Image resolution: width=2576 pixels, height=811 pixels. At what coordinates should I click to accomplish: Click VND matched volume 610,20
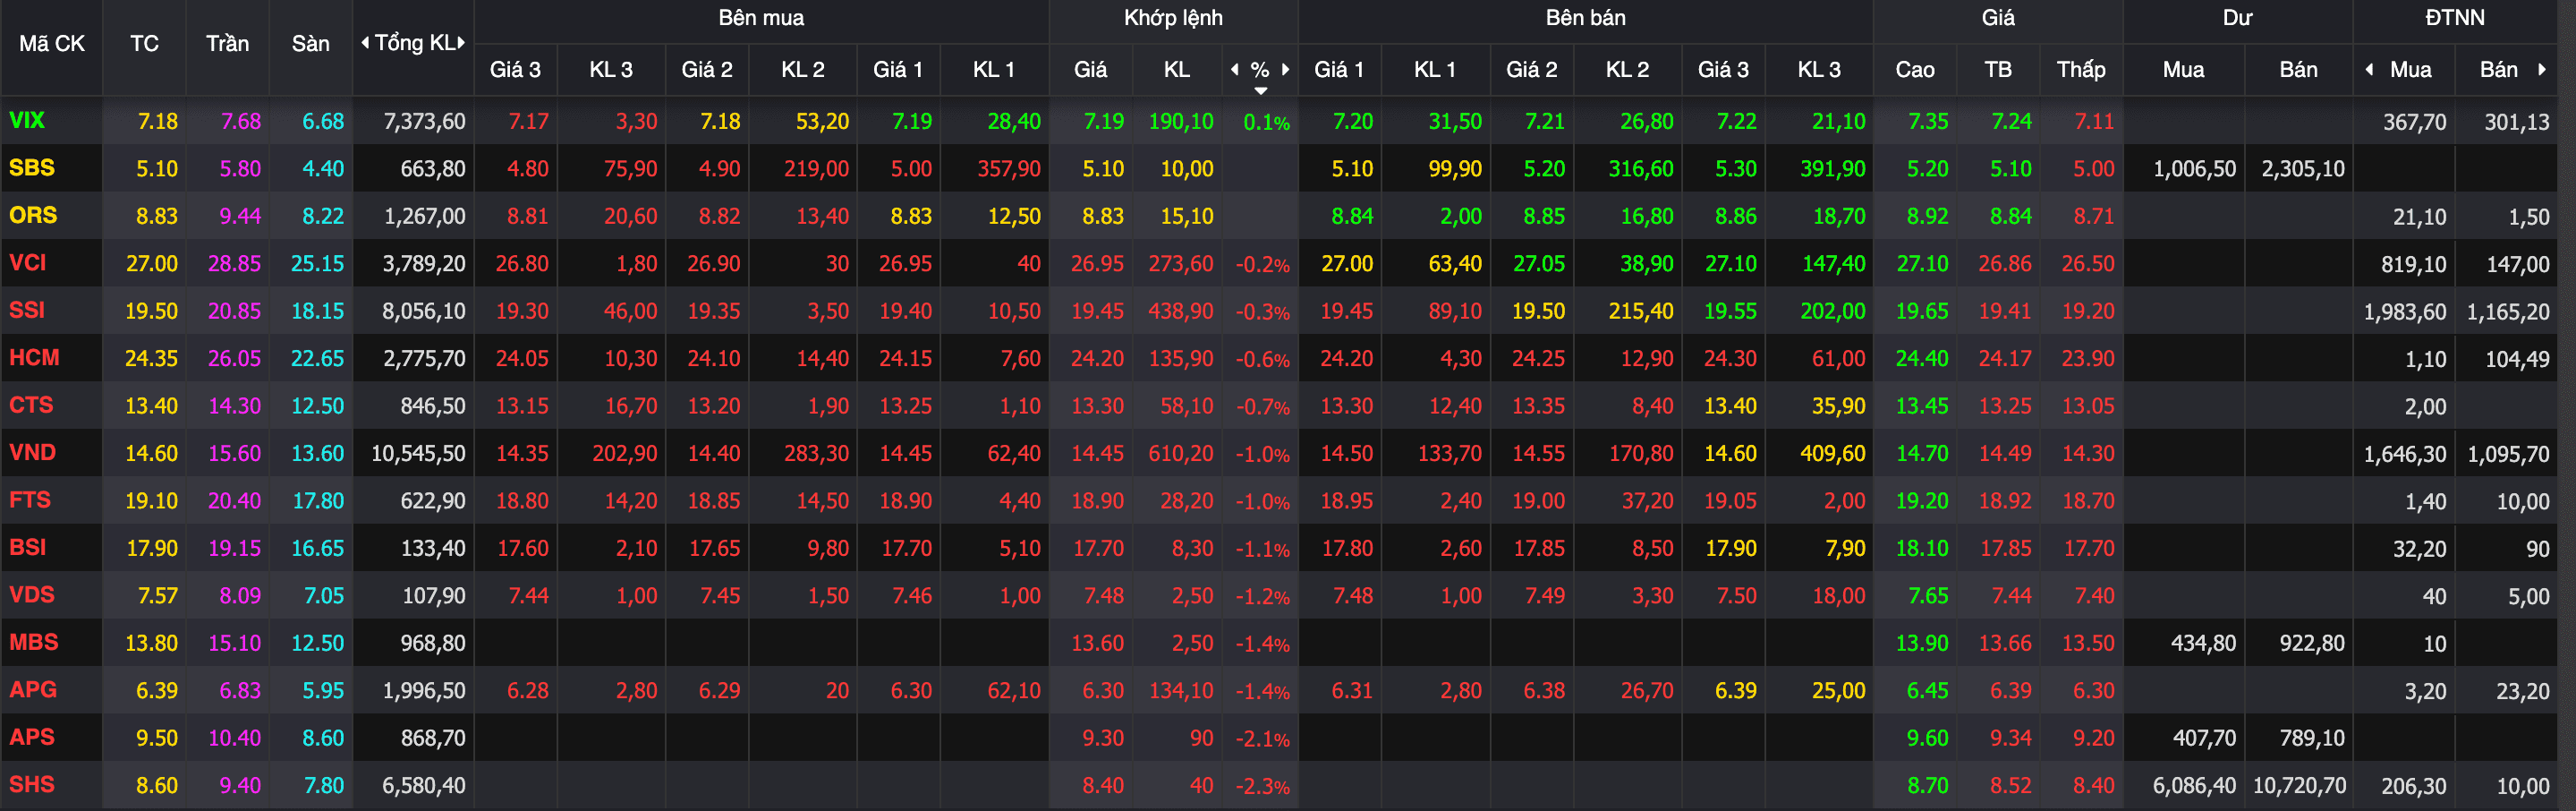[x=1181, y=454]
